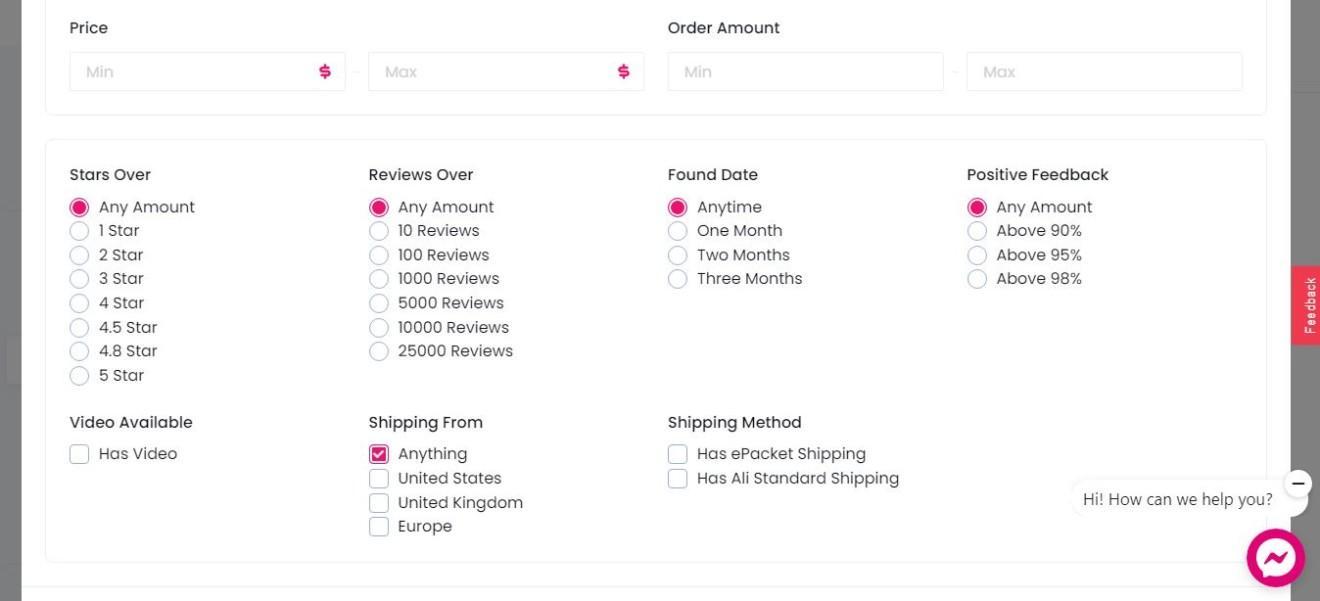Select Two Months found date

coord(678,255)
